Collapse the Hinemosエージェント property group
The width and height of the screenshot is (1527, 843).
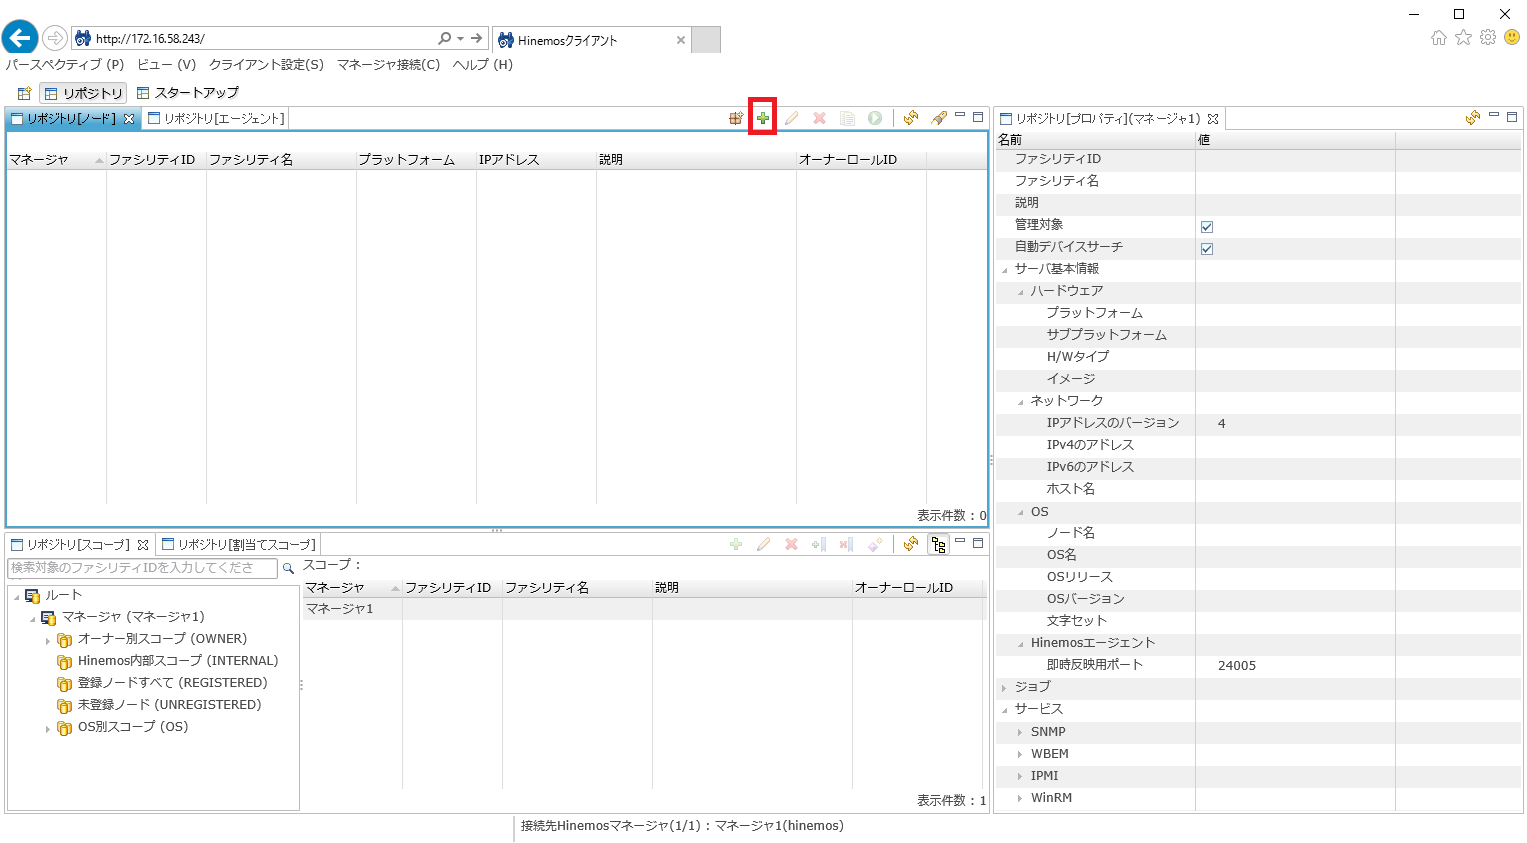click(1020, 644)
